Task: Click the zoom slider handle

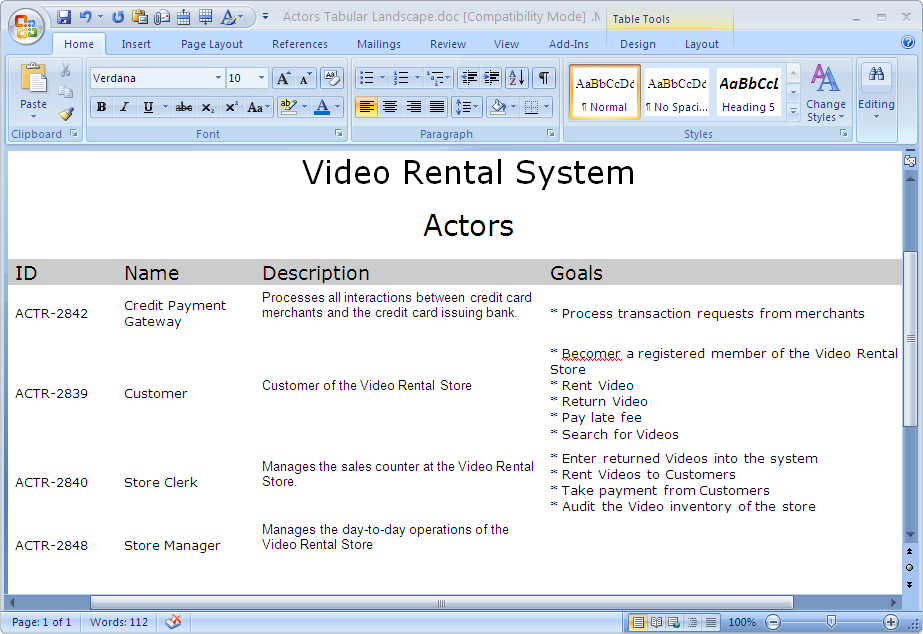Action: coord(831,622)
